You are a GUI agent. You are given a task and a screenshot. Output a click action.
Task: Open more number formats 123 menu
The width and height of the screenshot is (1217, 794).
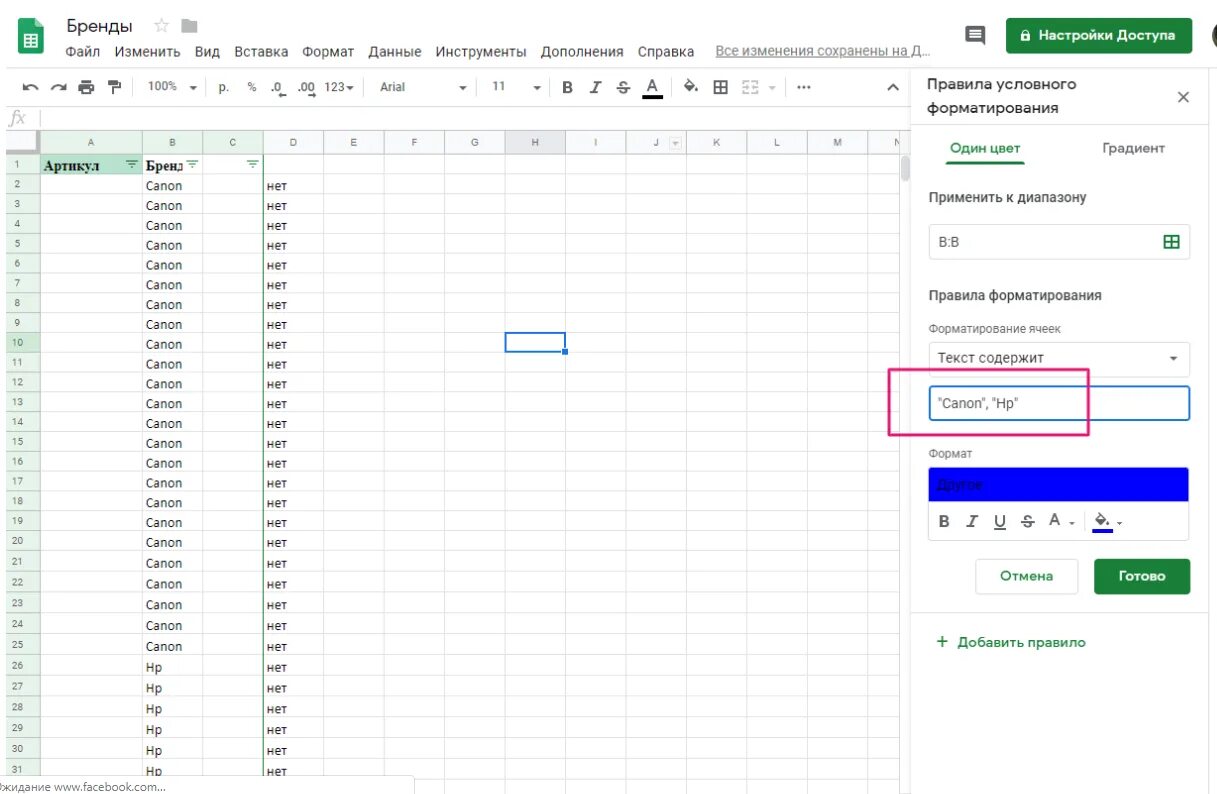(340, 88)
